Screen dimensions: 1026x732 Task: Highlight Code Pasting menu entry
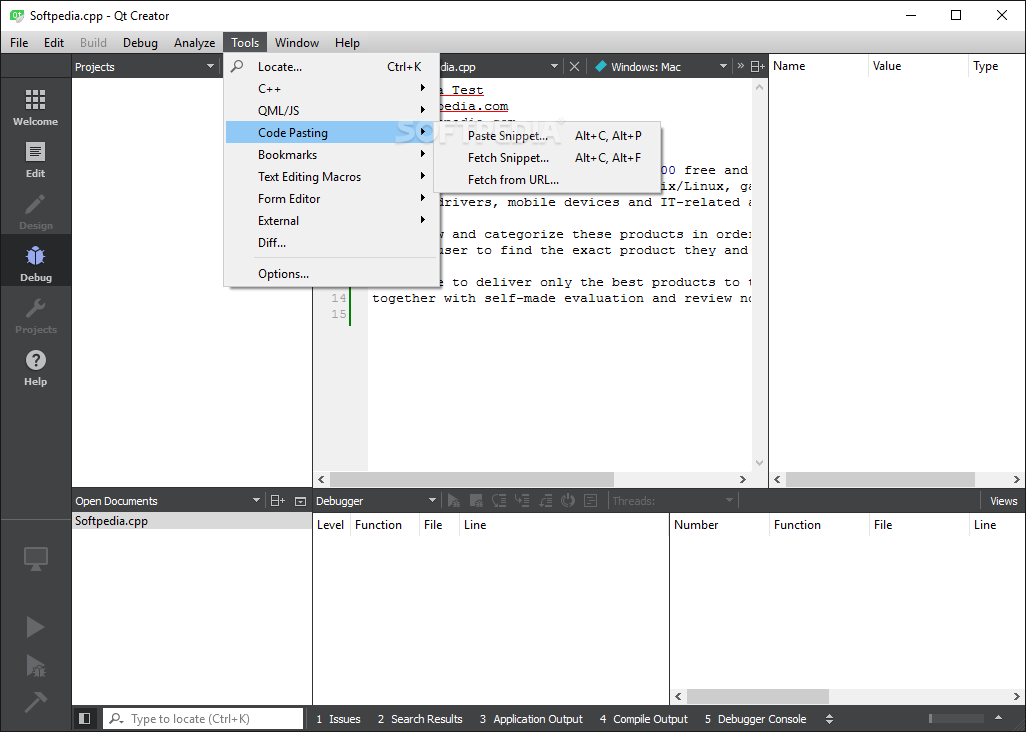coord(332,133)
